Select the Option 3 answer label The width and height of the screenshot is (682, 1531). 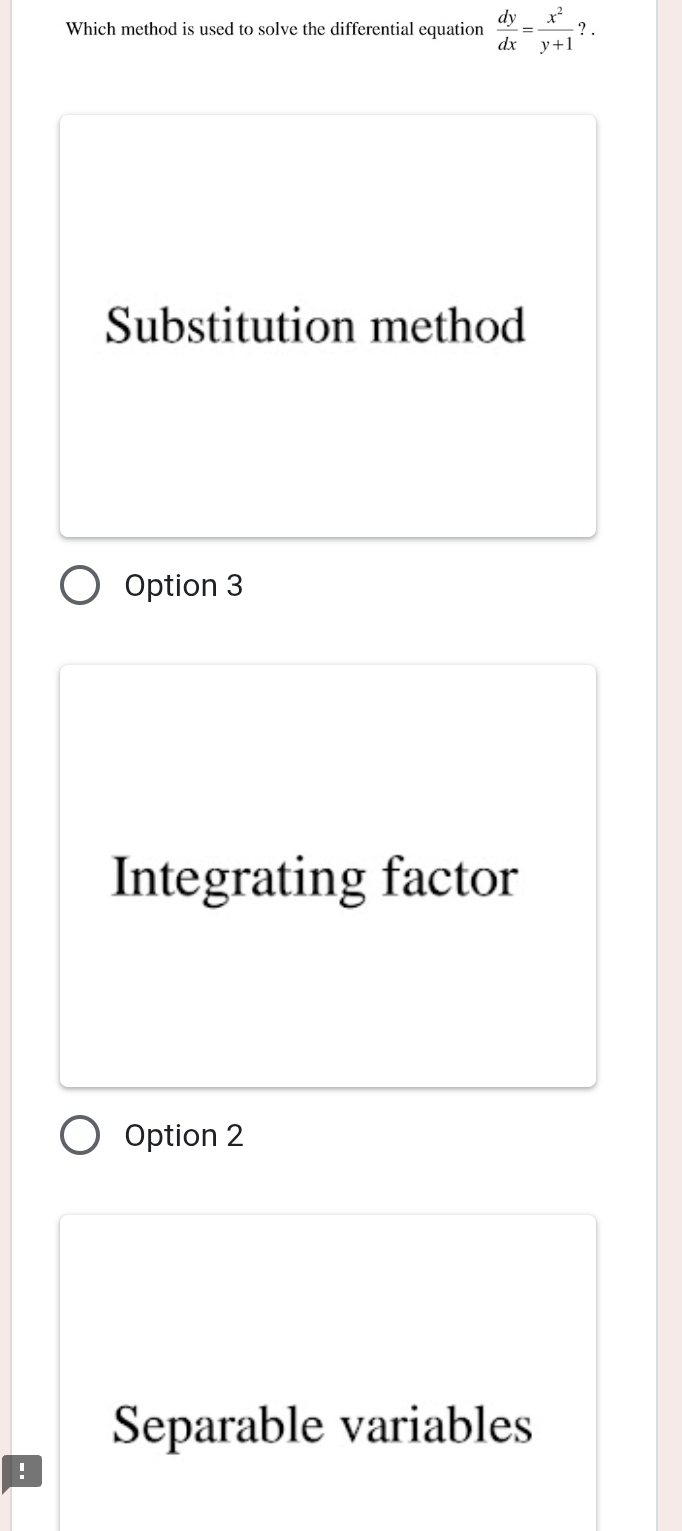click(x=184, y=585)
